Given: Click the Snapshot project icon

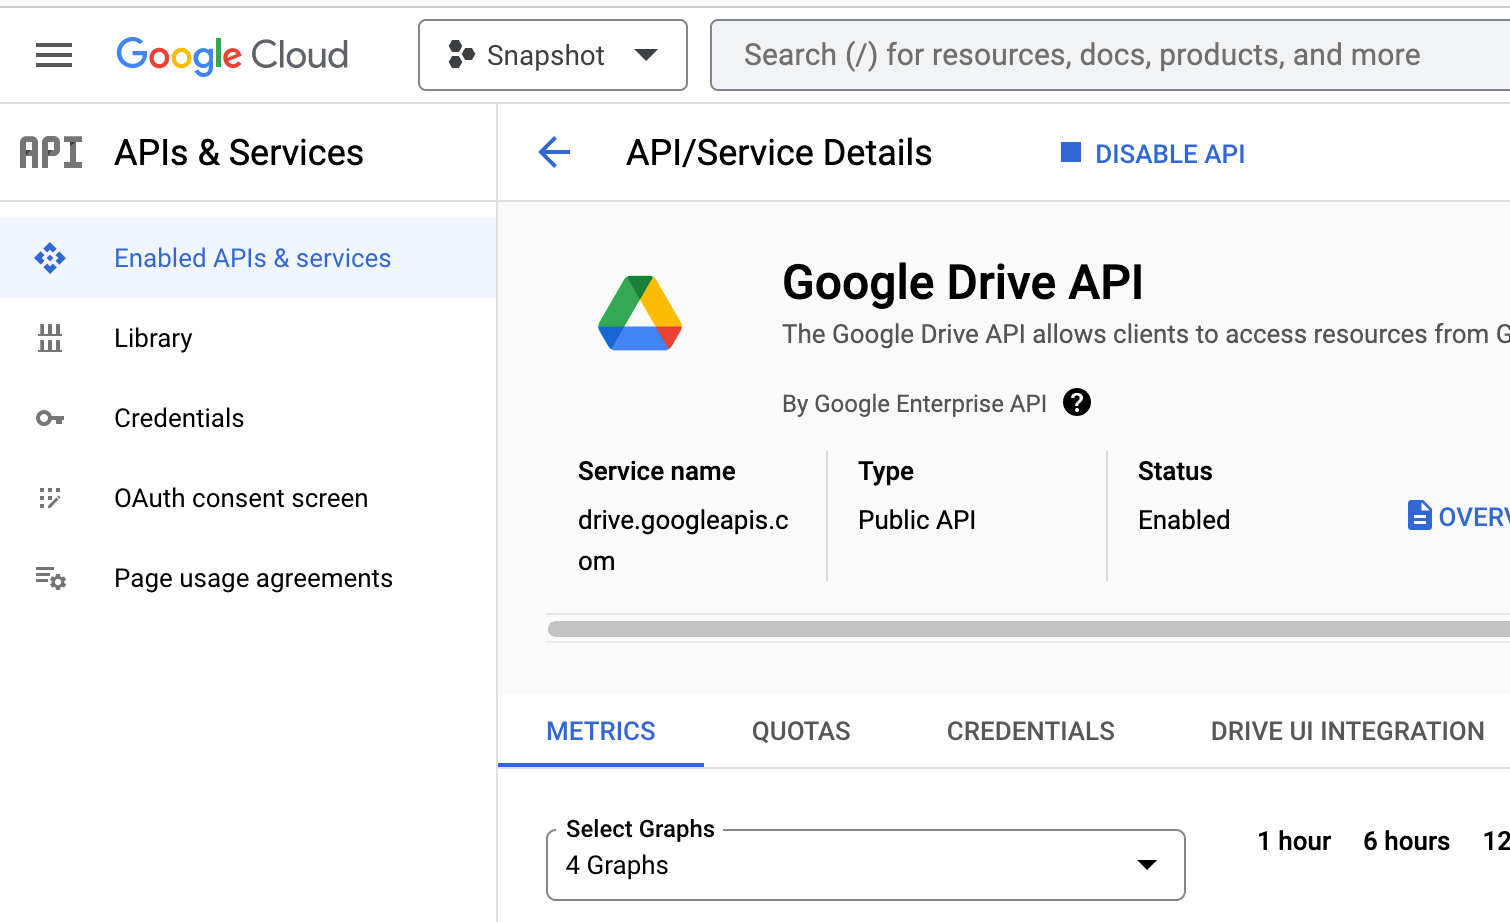Looking at the screenshot, I should coord(461,55).
